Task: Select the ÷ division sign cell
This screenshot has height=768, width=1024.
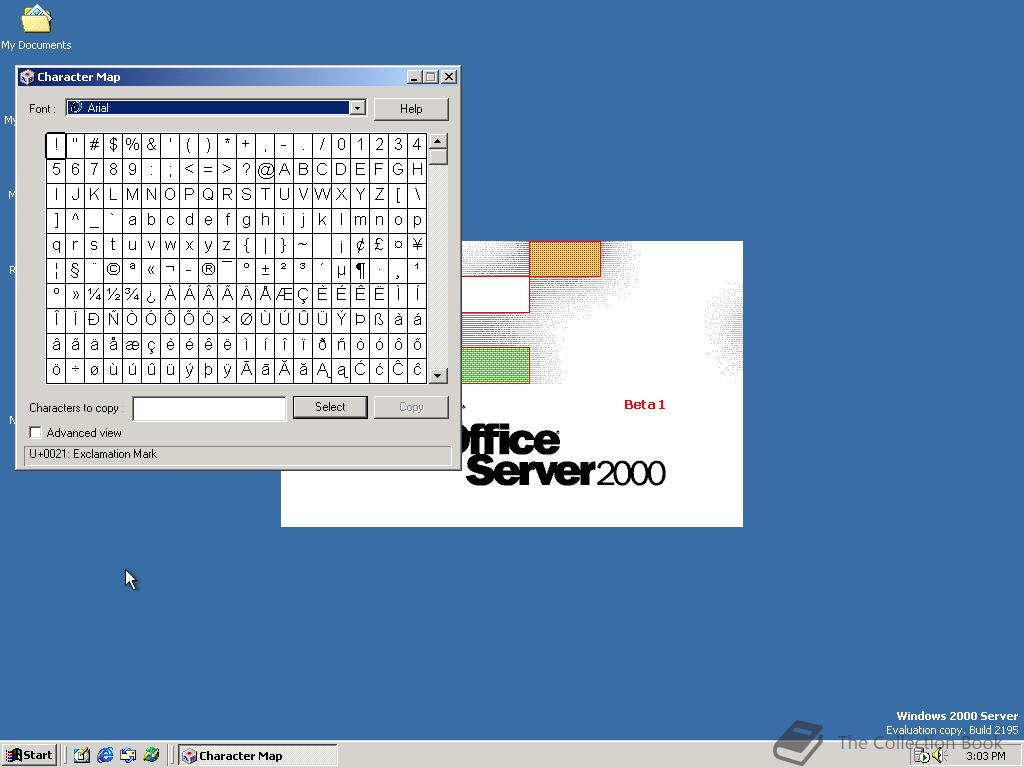Action: click(75, 370)
